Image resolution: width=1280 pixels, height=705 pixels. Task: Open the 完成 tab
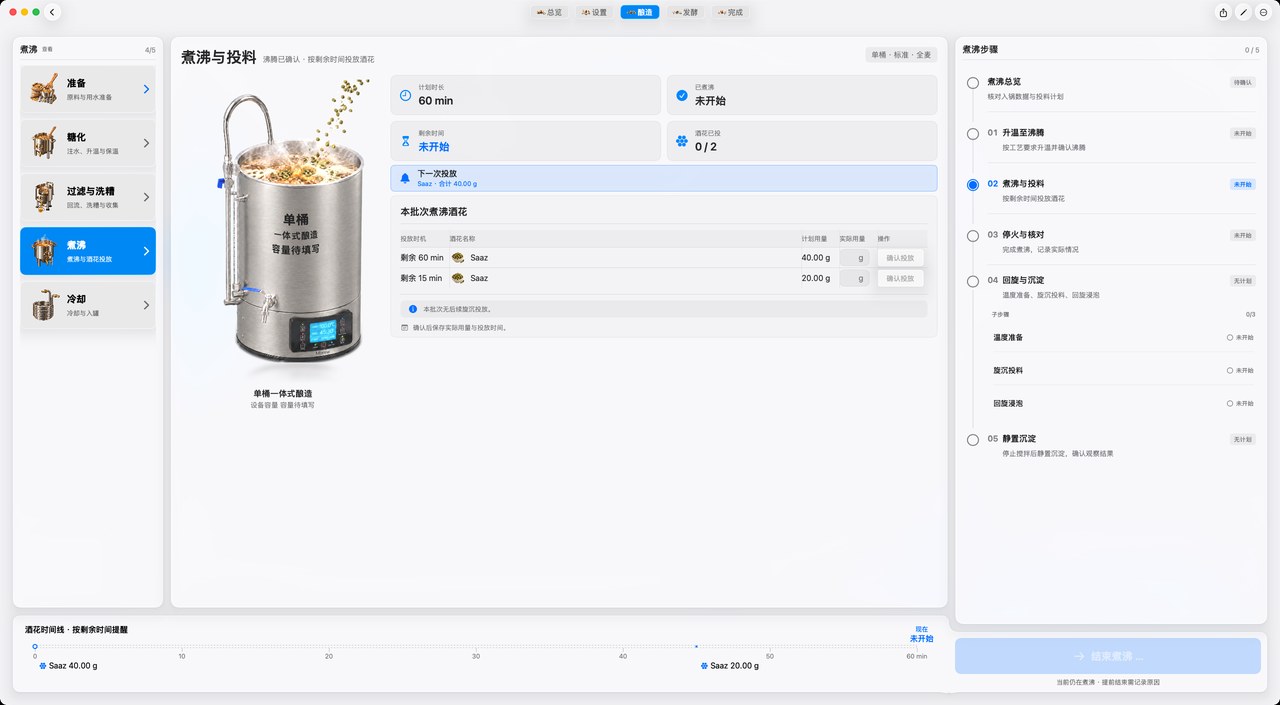728,12
